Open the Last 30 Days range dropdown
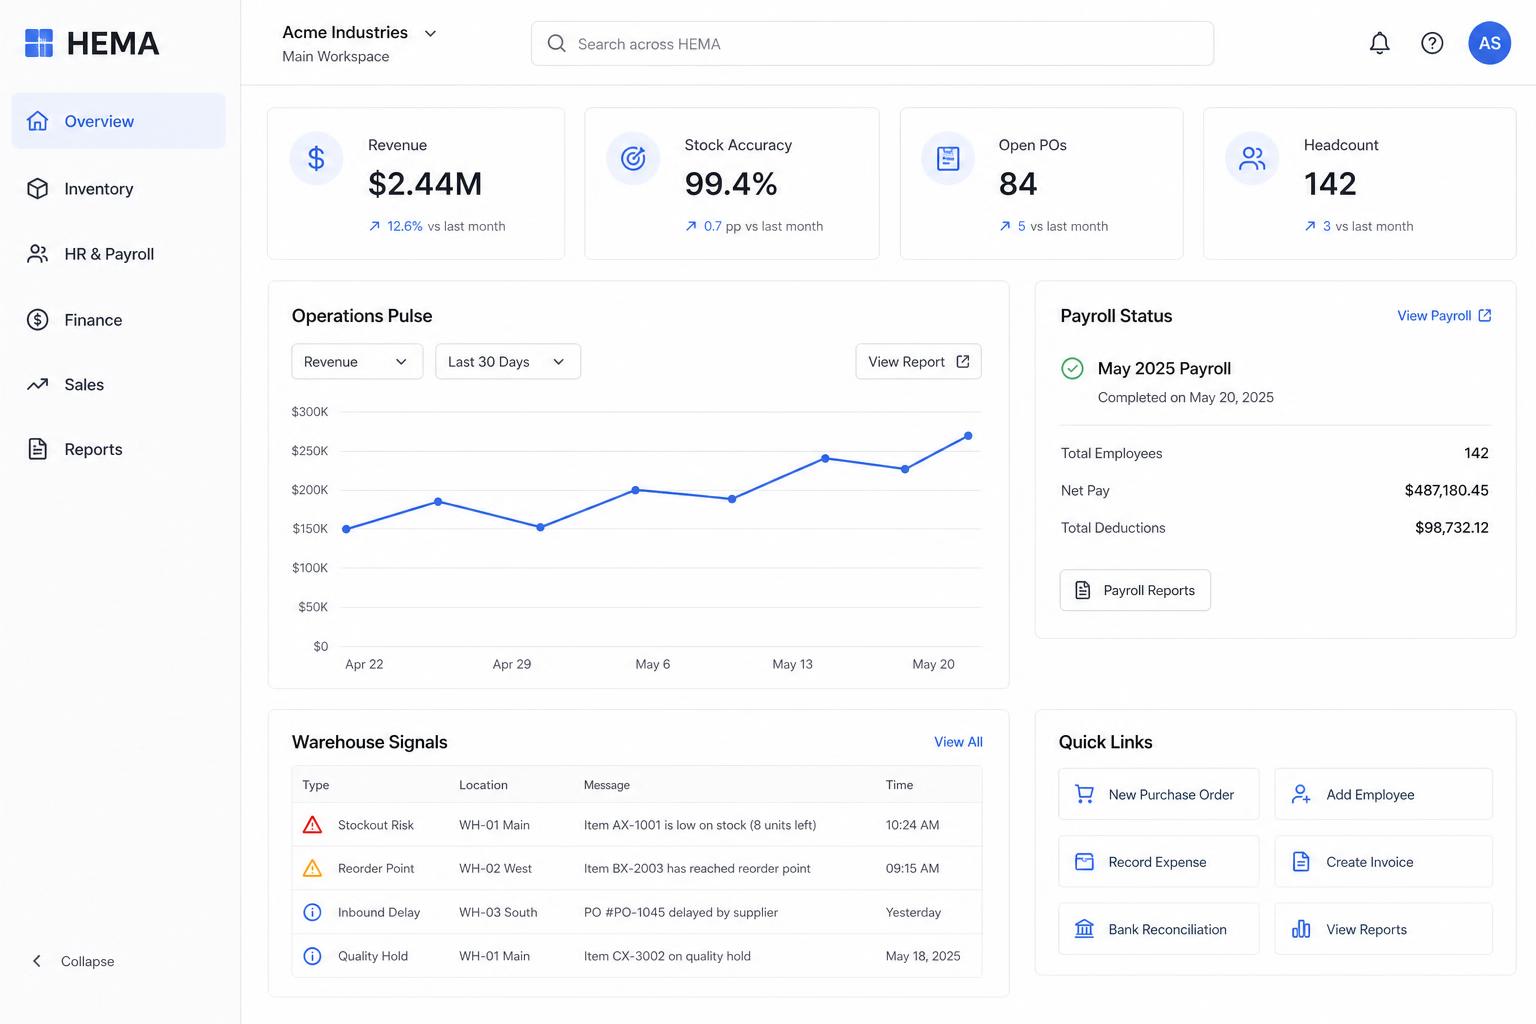Viewport: 1536px width, 1024px height. 508,362
